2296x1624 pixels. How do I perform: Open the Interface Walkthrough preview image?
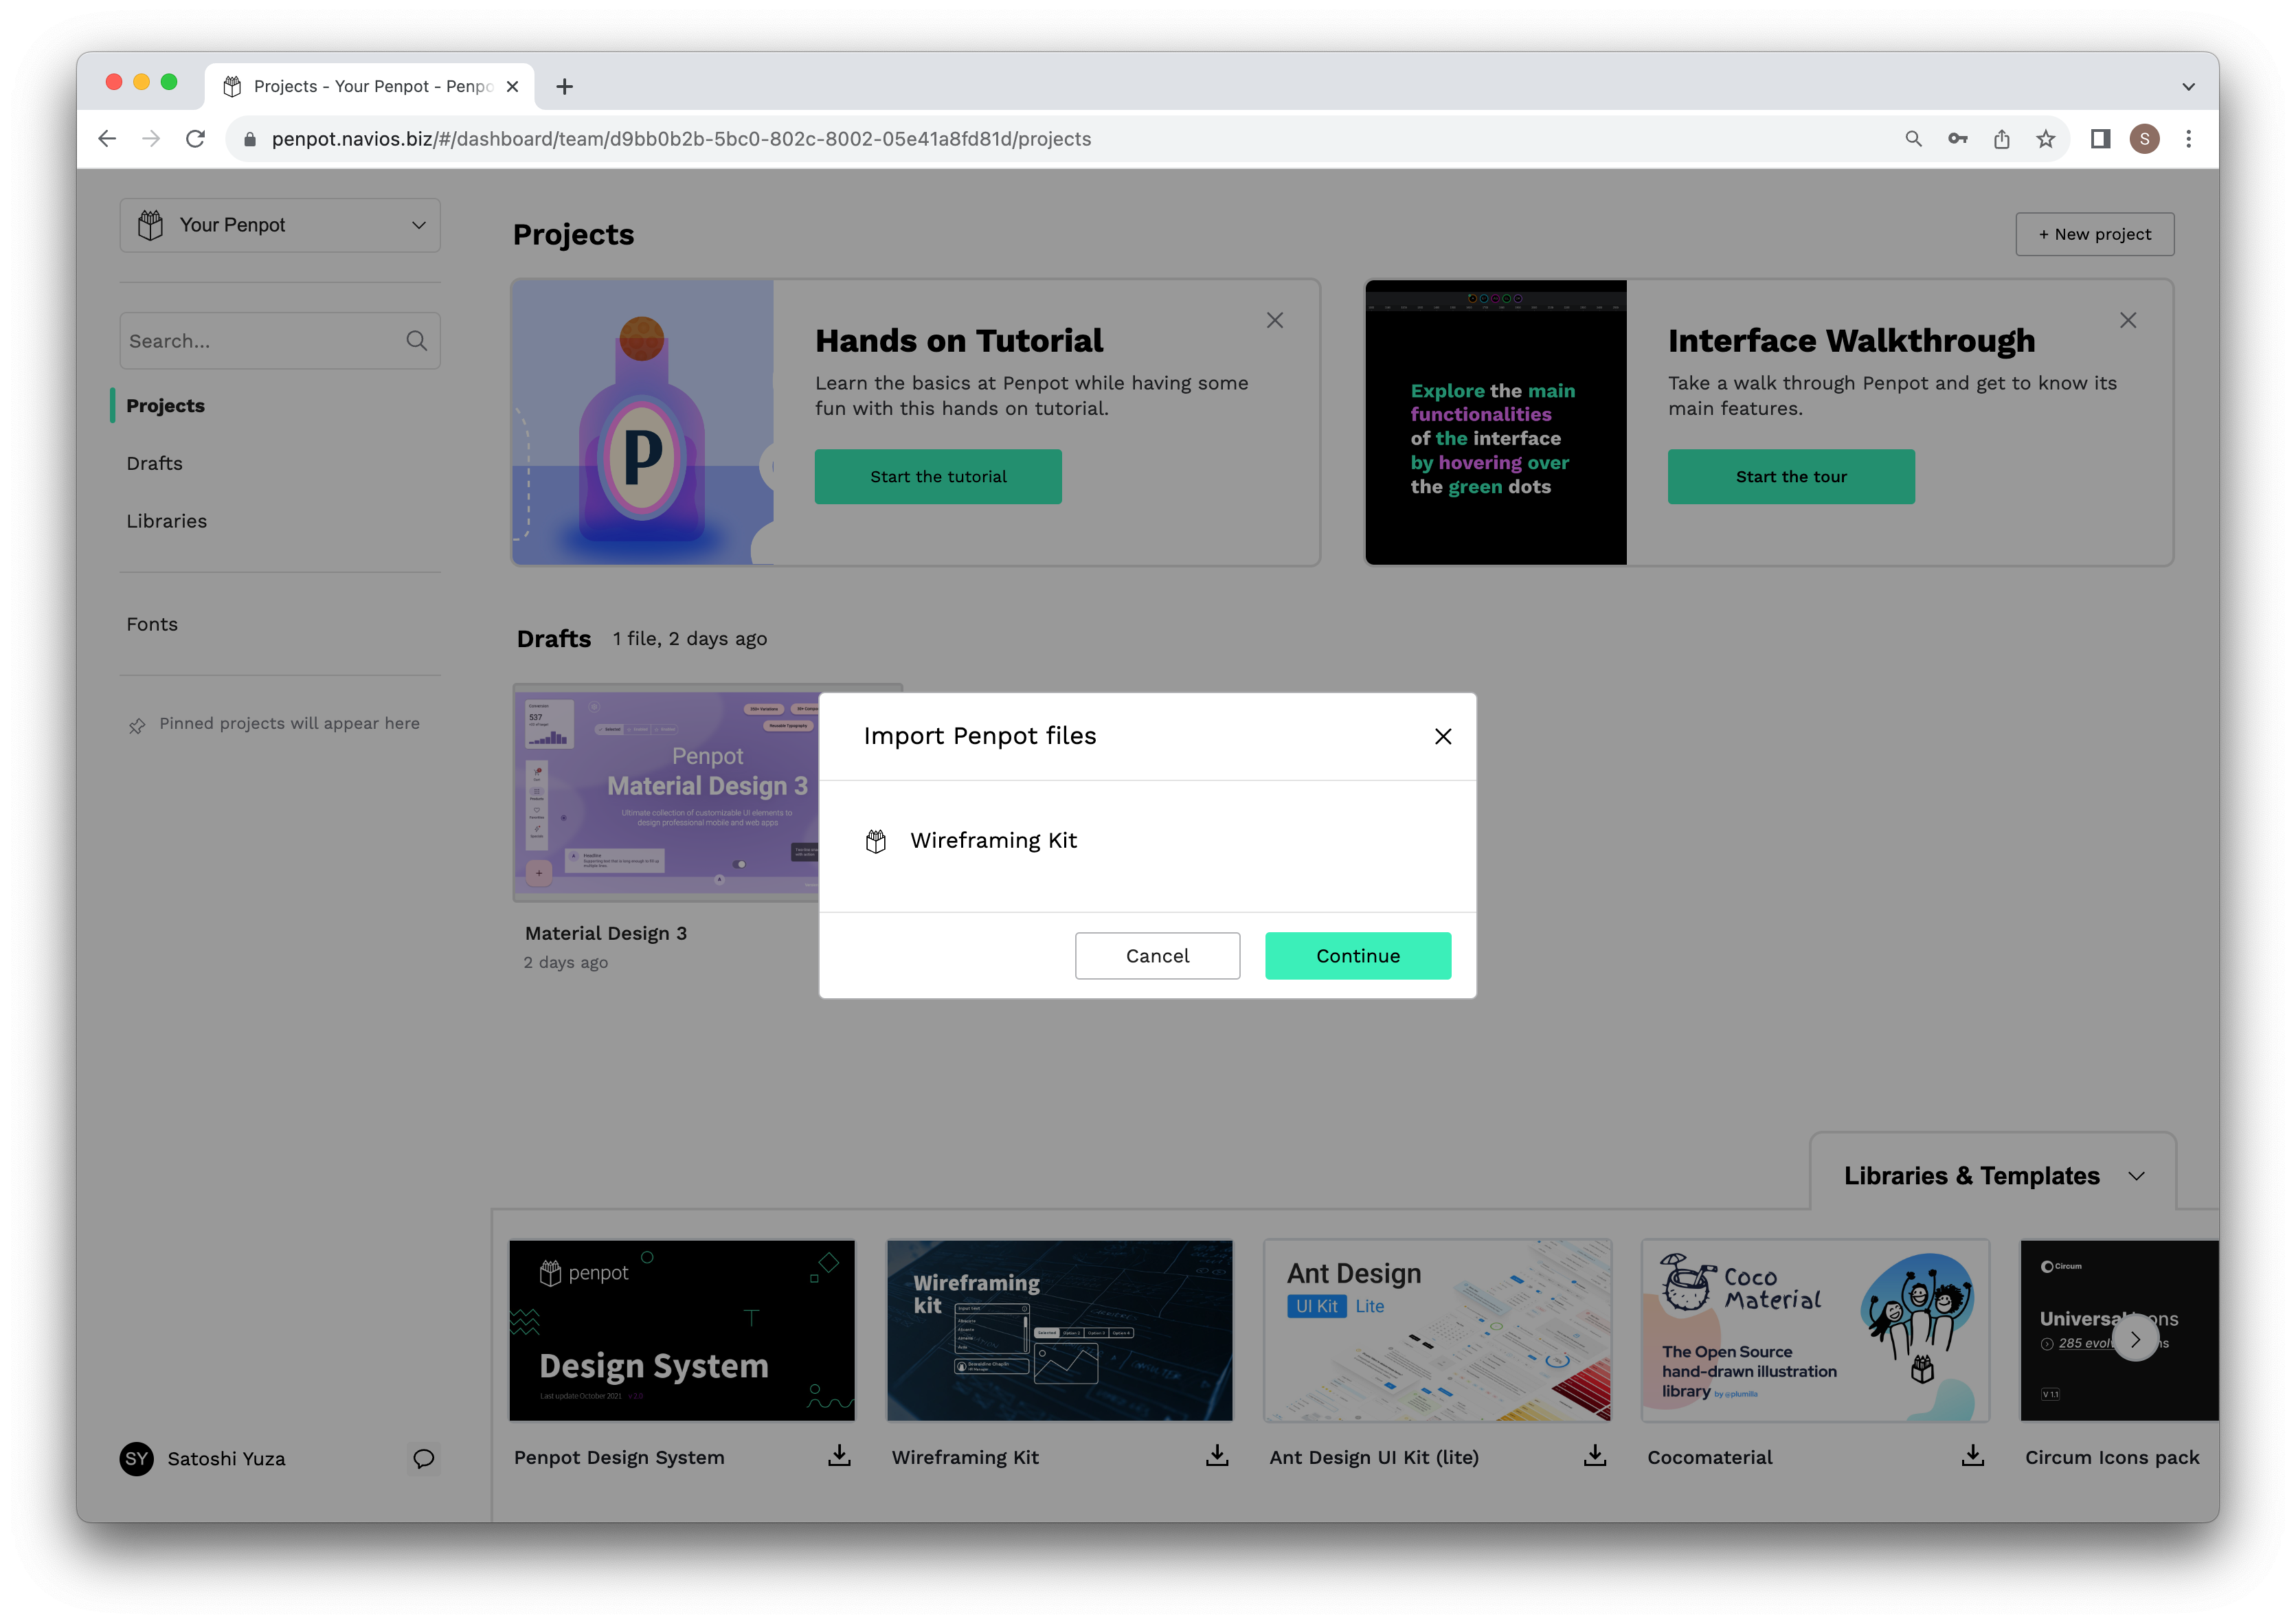tap(1496, 423)
